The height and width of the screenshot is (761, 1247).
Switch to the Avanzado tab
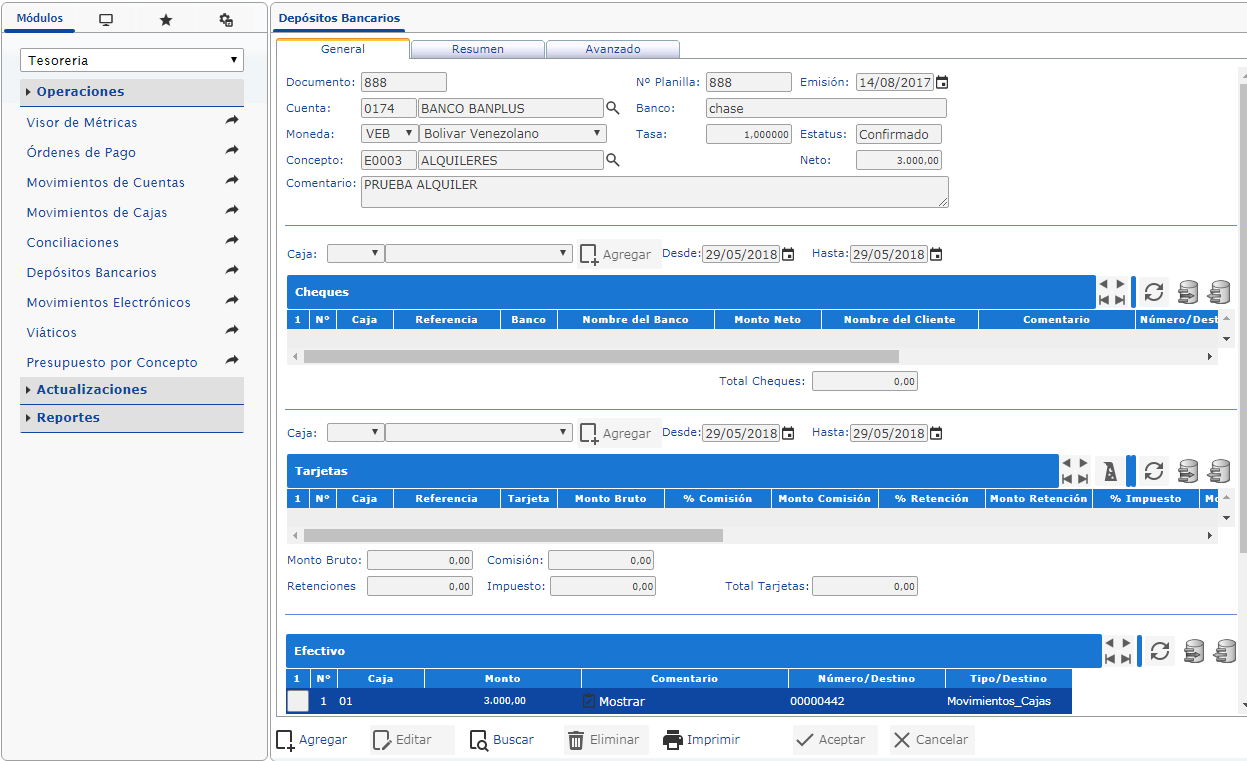coord(613,48)
